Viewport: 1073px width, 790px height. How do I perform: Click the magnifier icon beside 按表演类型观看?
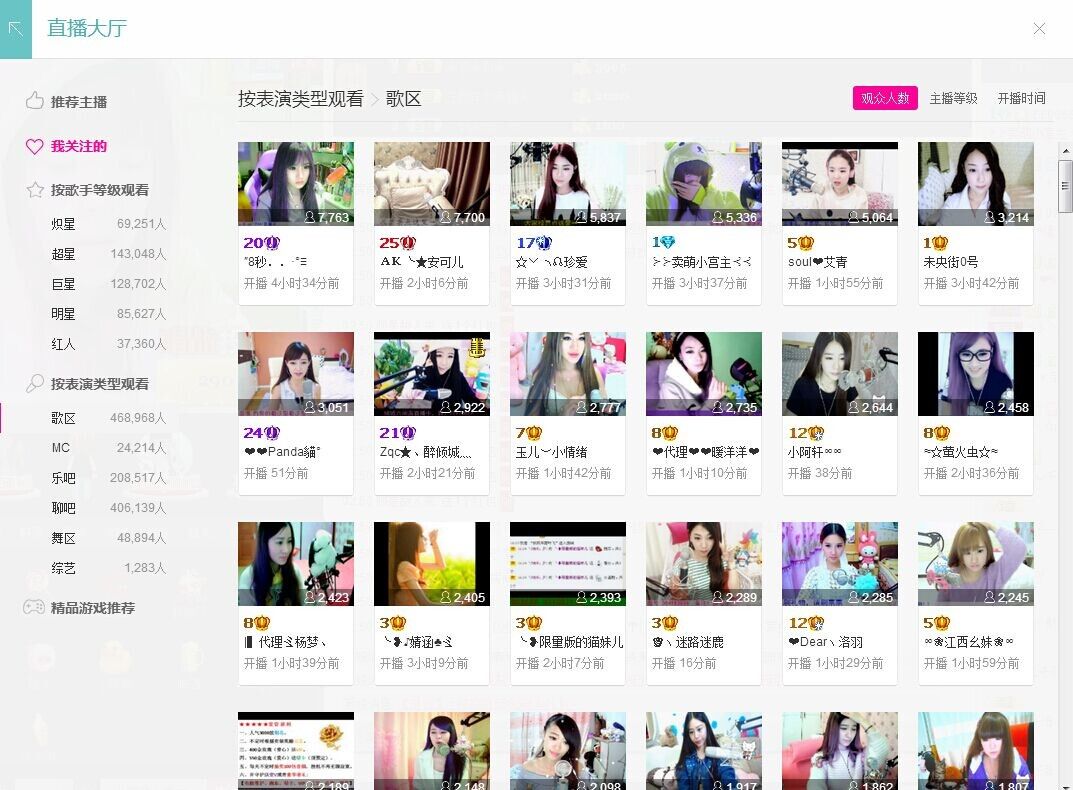pyautogui.click(x=34, y=383)
